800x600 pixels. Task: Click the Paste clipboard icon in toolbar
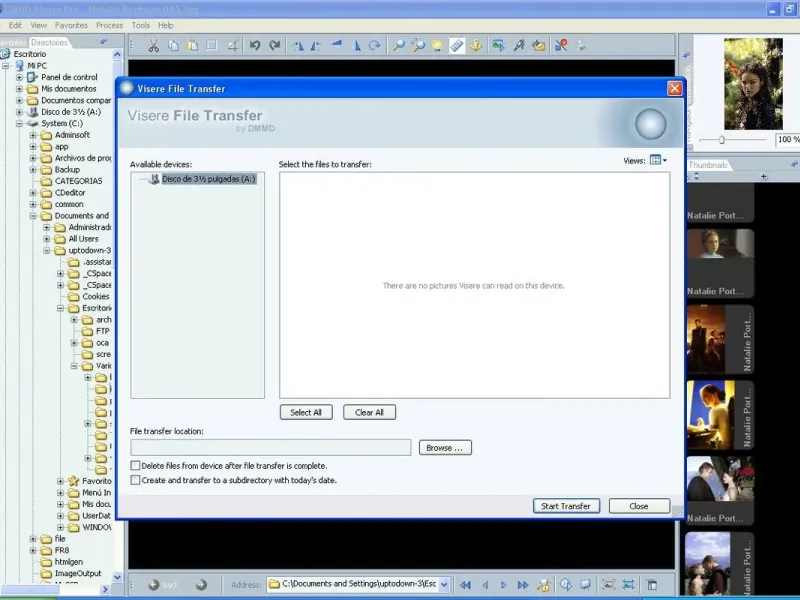tap(192, 46)
